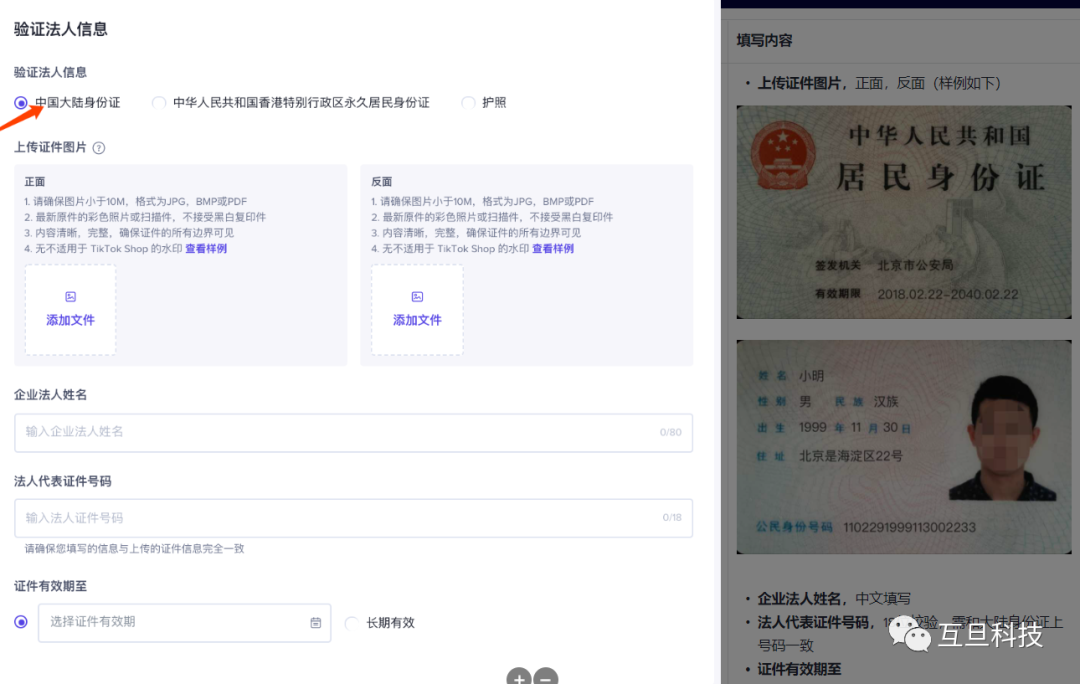Click image icon in 正面 upload box
Viewport: 1080px width, 684px height.
tap(70, 297)
